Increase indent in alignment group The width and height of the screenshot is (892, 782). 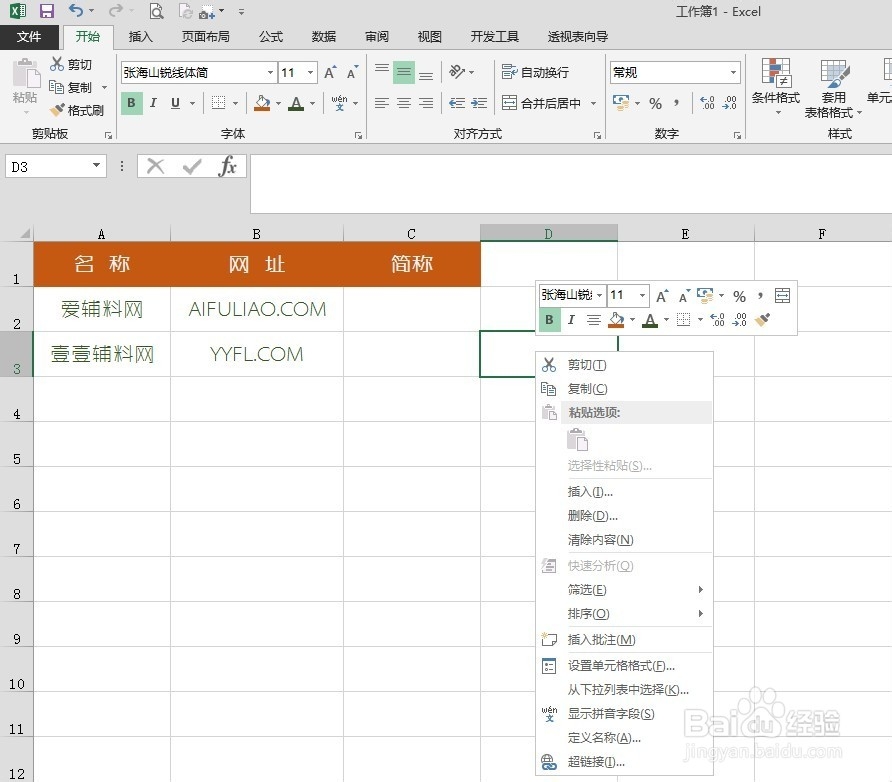point(479,103)
